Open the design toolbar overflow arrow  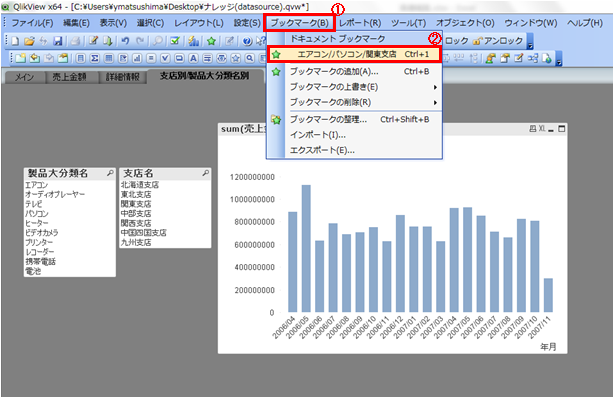tap(559, 59)
